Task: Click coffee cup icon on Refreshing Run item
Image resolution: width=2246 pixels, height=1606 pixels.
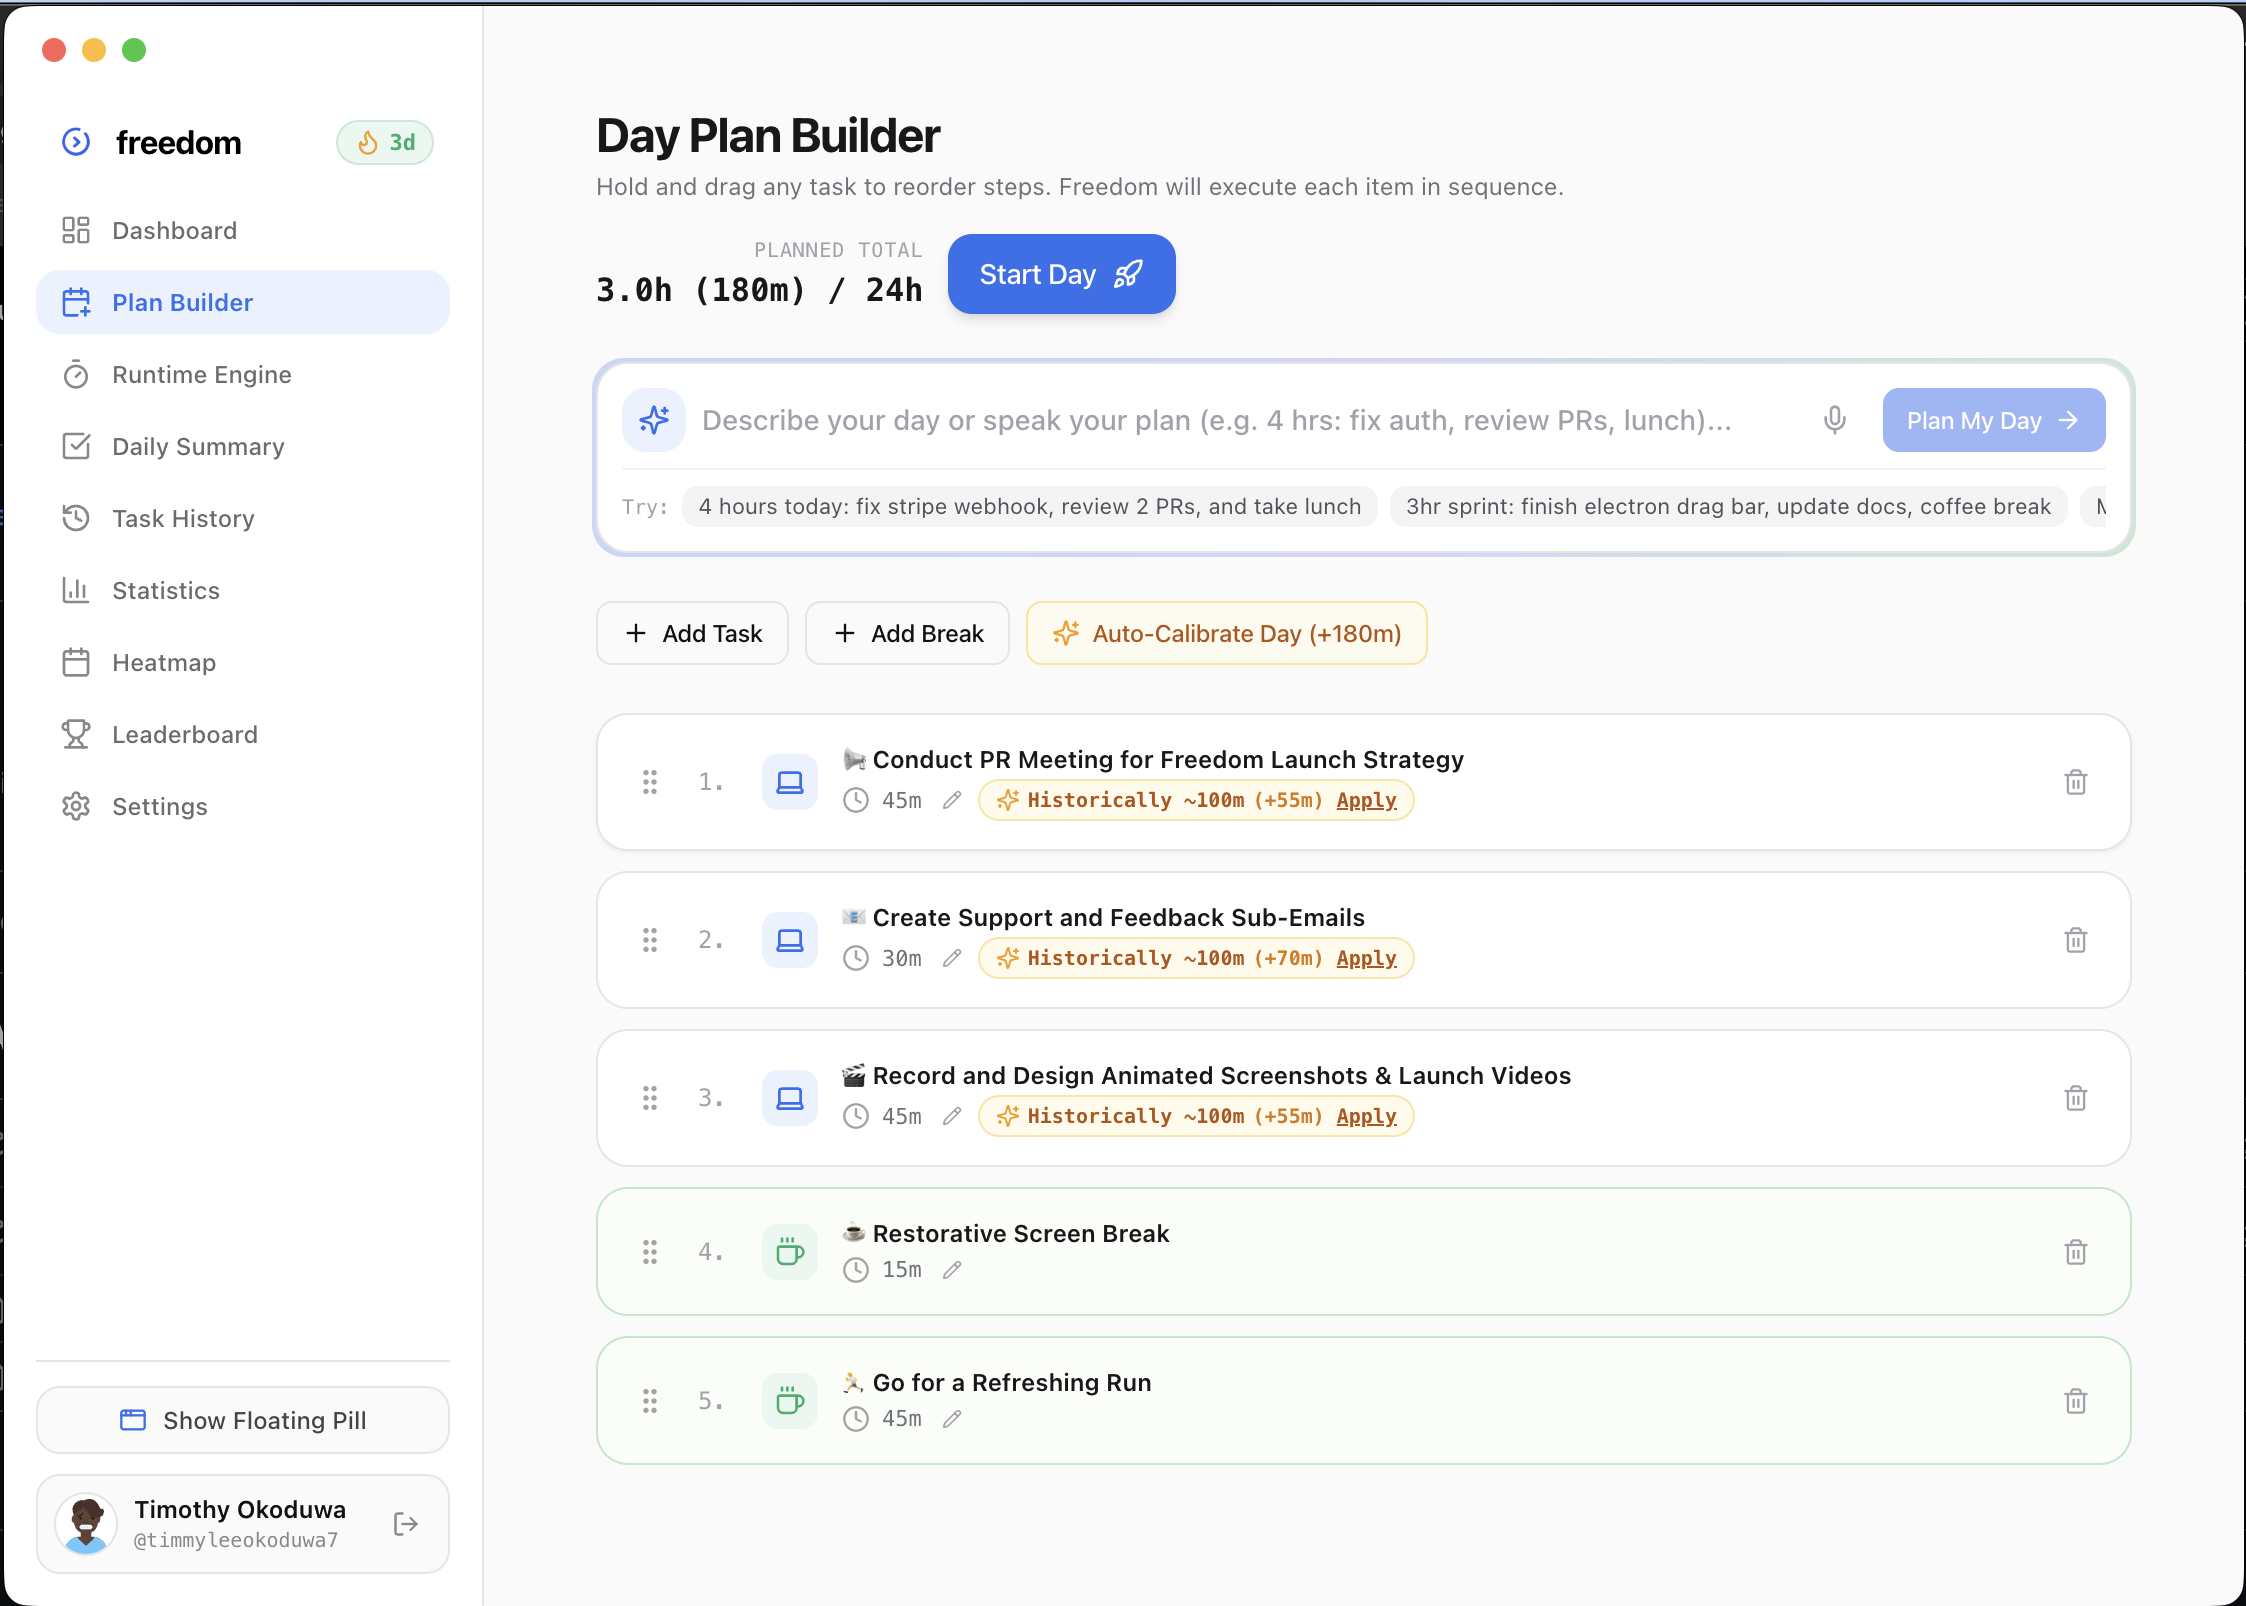Action: coord(790,1401)
